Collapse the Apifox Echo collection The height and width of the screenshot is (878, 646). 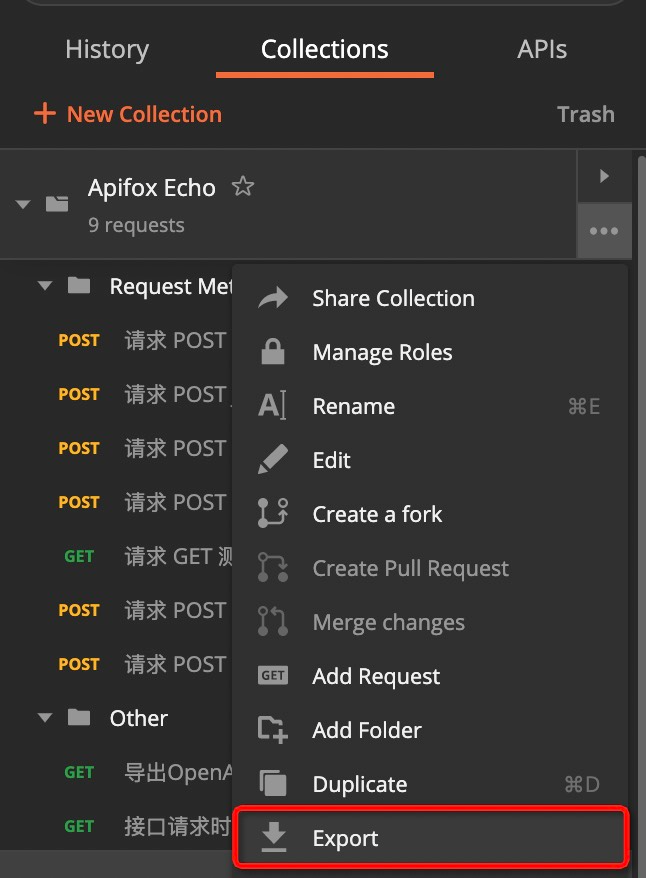(x=23, y=205)
